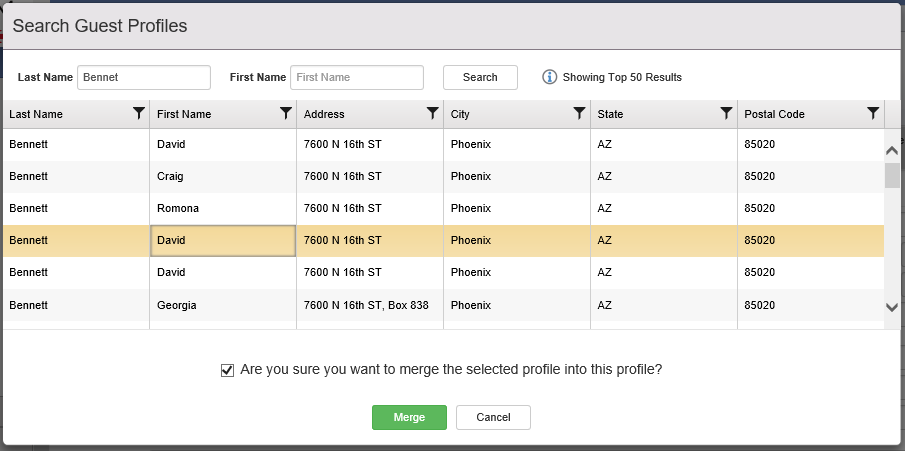The width and height of the screenshot is (905, 451).
Task: Click into the First Name search field
Action: click(x=357, y=77)
